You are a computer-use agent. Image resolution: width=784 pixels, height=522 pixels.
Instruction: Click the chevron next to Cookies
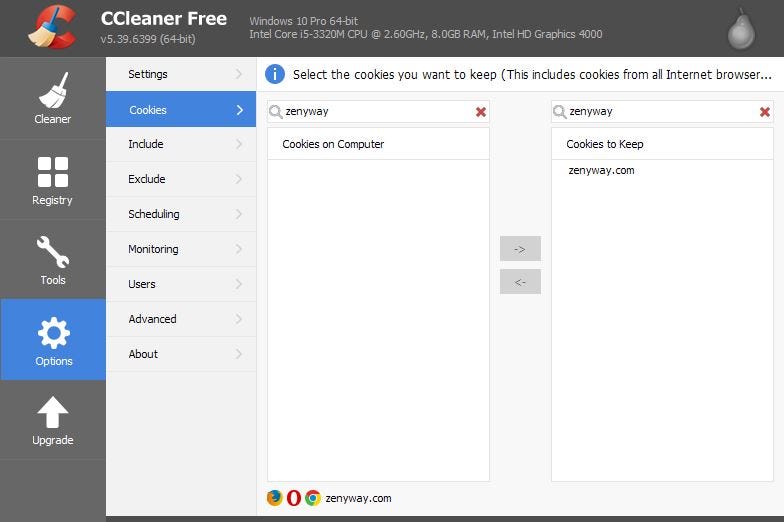click(x=240, y=110)
